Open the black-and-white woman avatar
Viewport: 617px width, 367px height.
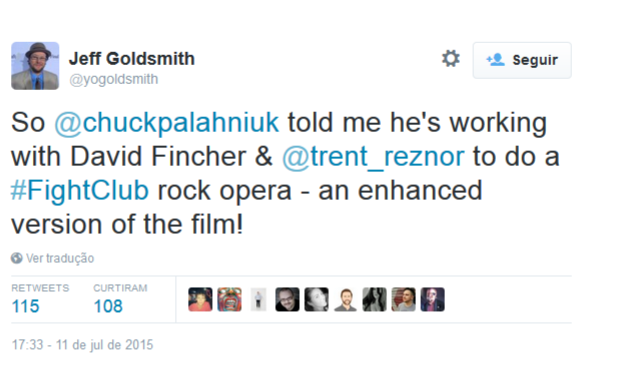[x=316, y=299]
